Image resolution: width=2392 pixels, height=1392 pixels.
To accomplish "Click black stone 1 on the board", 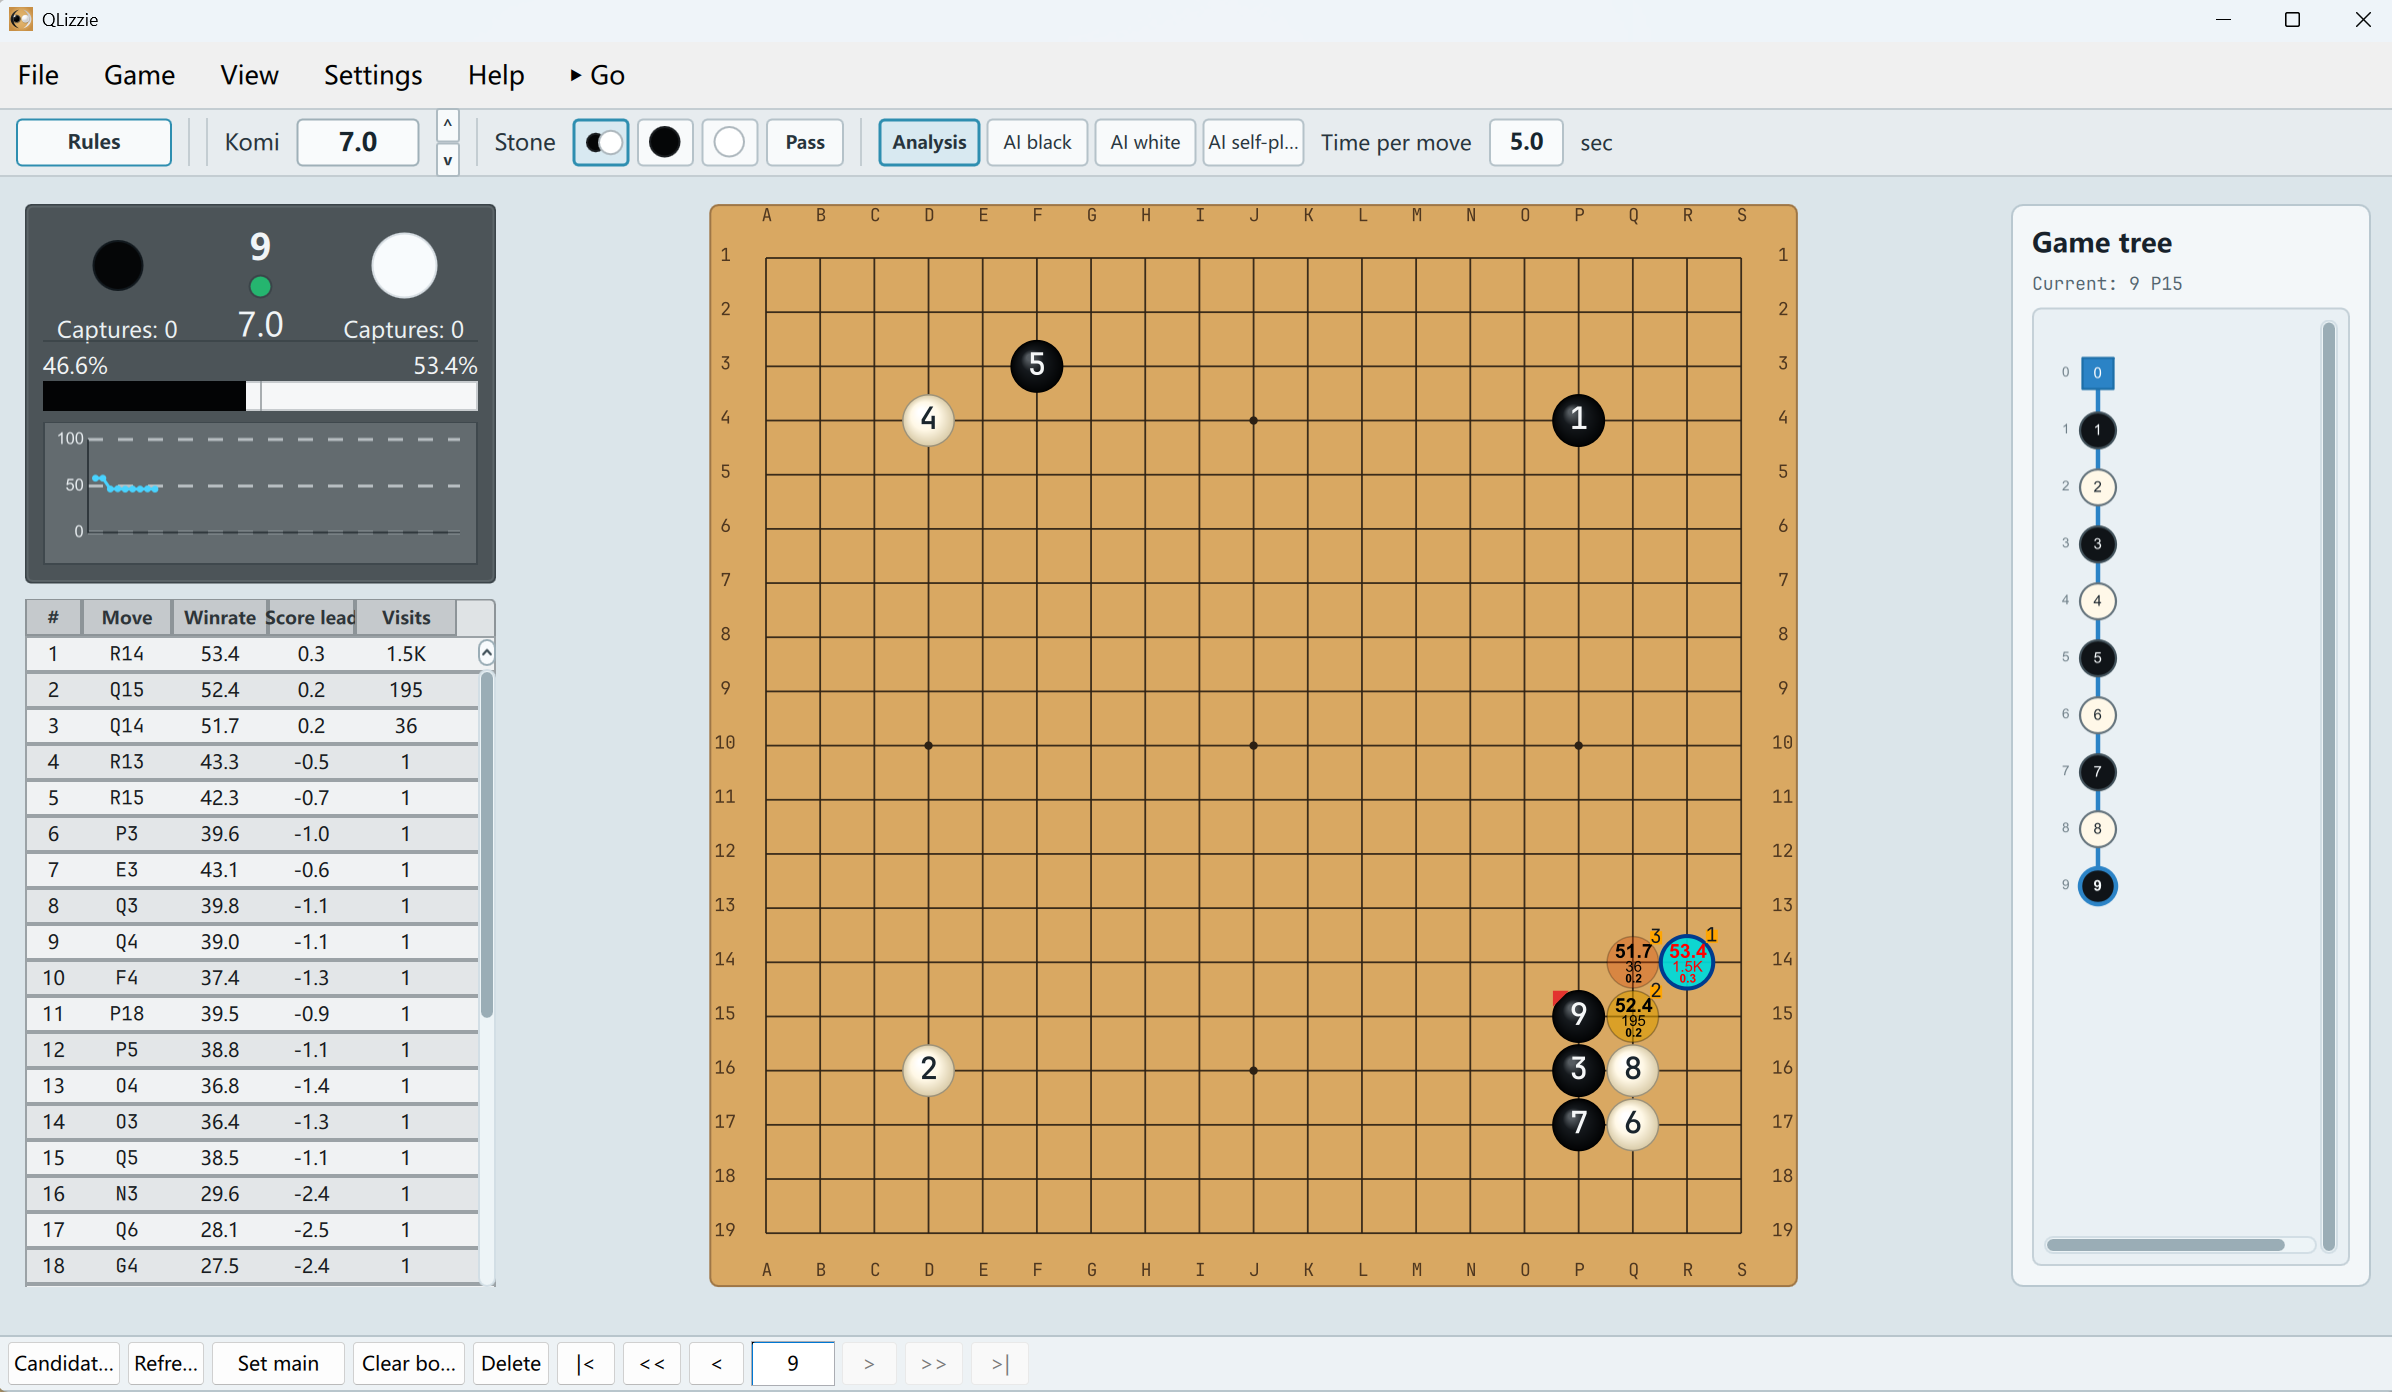I will (1579, 420).
